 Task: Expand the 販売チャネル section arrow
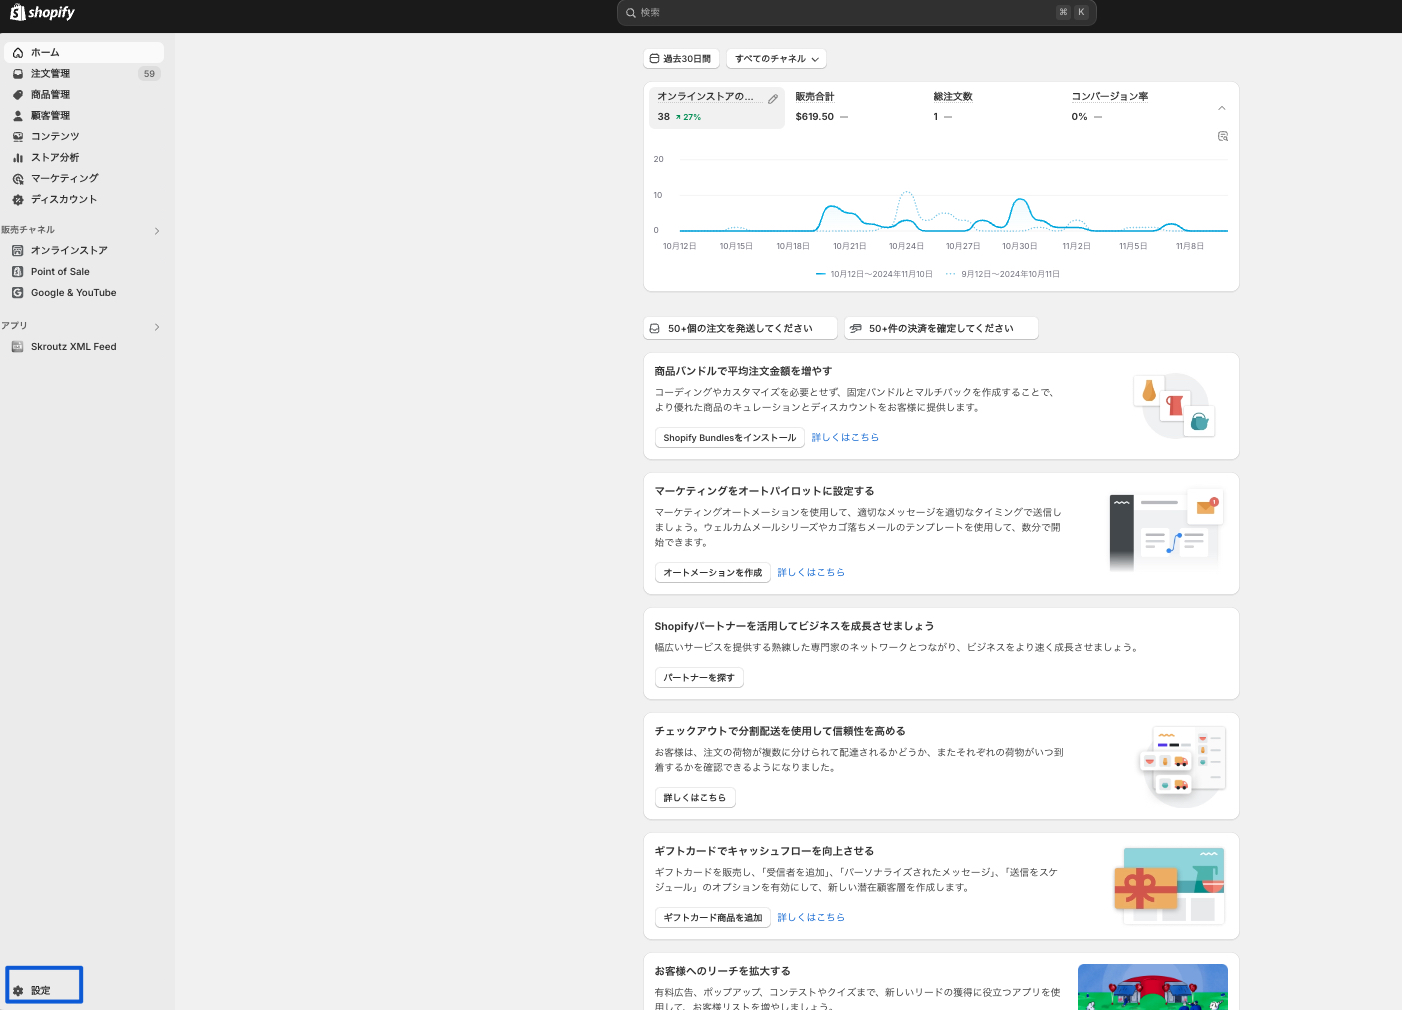(157, 231)
